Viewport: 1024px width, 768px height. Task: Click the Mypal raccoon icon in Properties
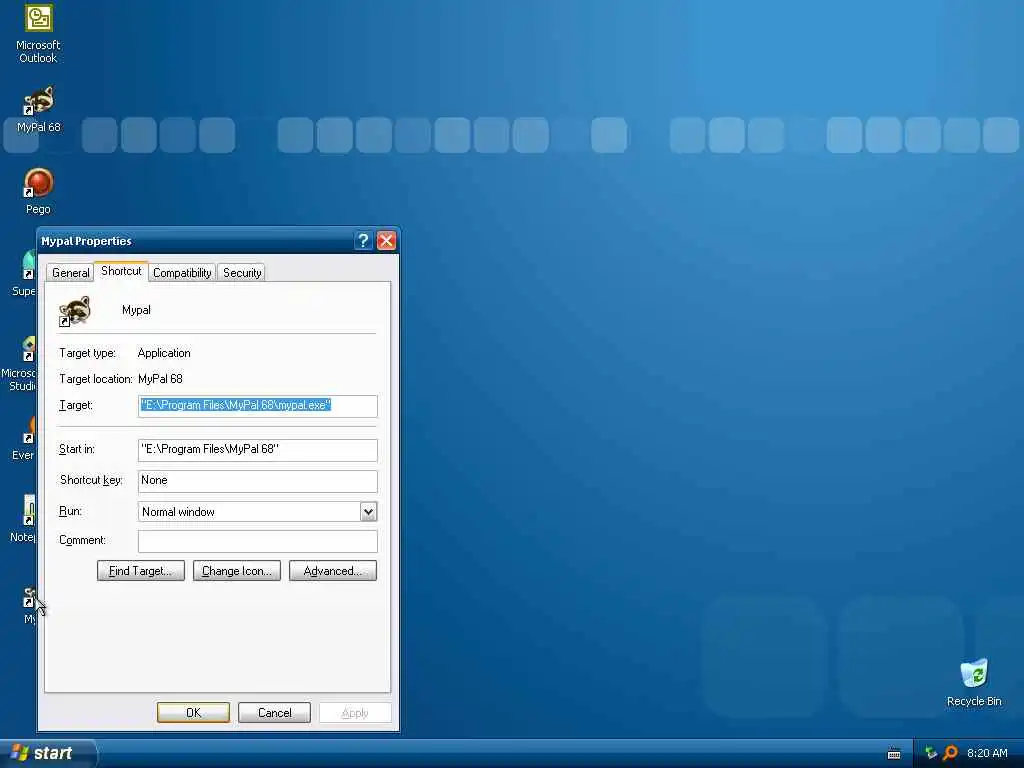74,311
